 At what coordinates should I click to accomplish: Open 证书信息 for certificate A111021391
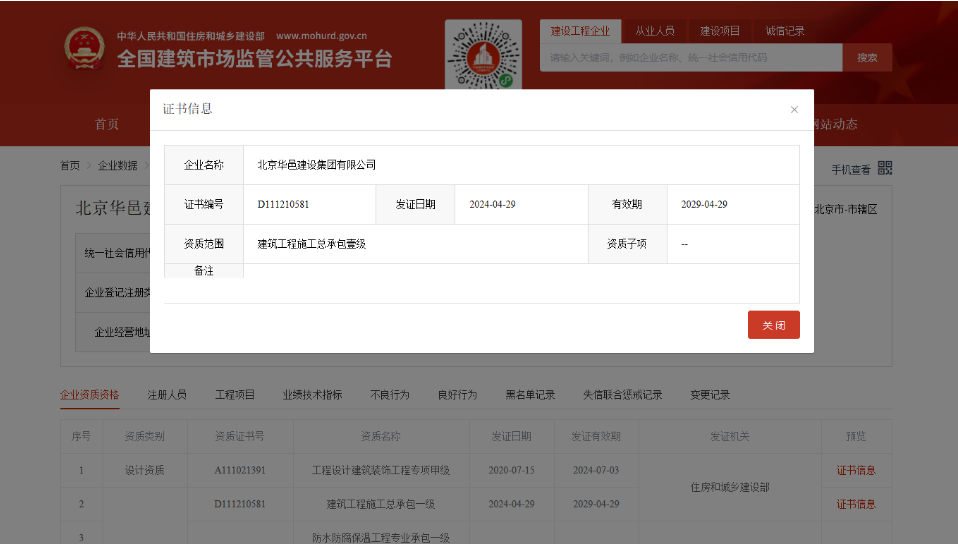click(856, 470)
